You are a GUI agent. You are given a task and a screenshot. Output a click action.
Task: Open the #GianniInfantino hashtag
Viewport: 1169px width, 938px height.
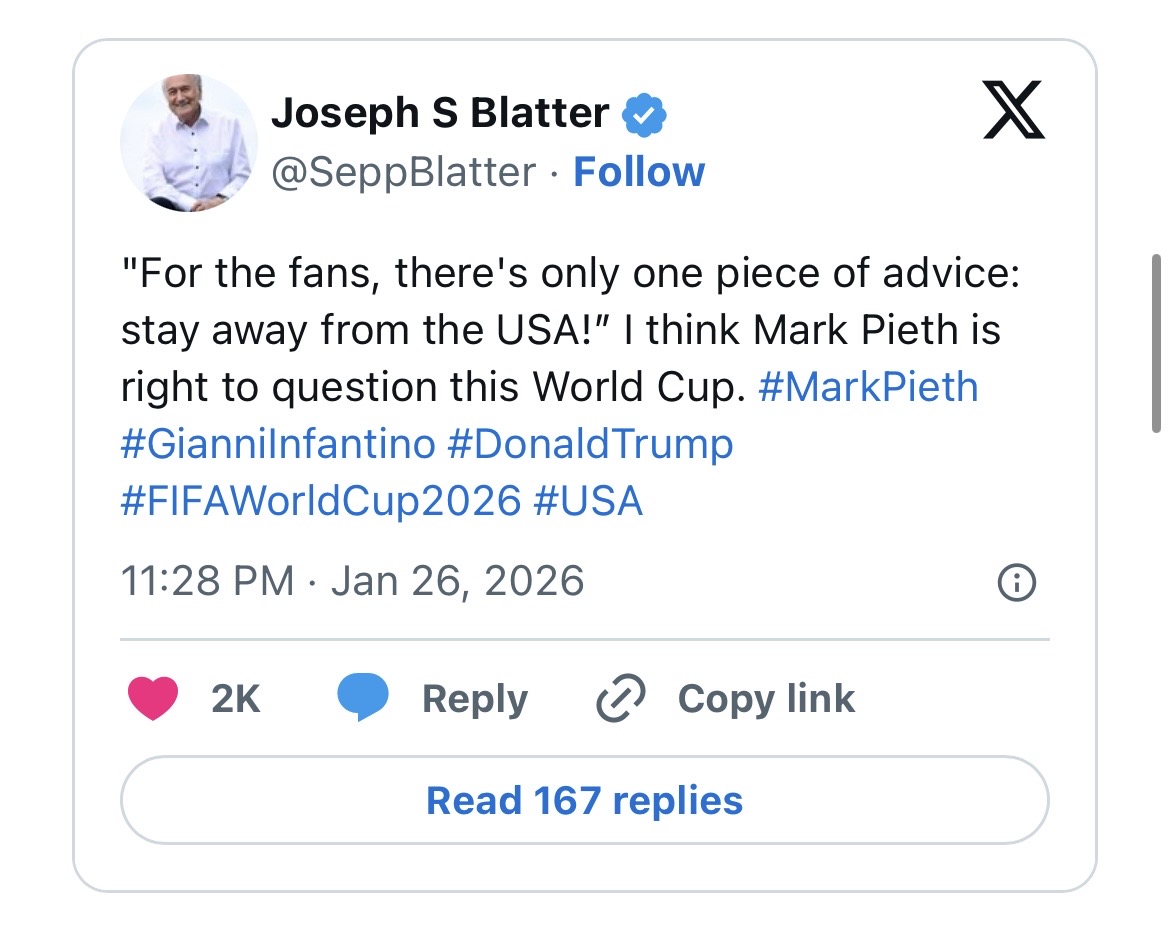tap(278, 444)
